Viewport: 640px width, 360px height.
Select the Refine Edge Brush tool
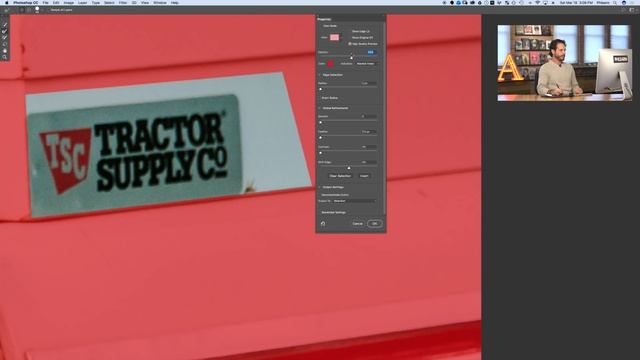5,31
